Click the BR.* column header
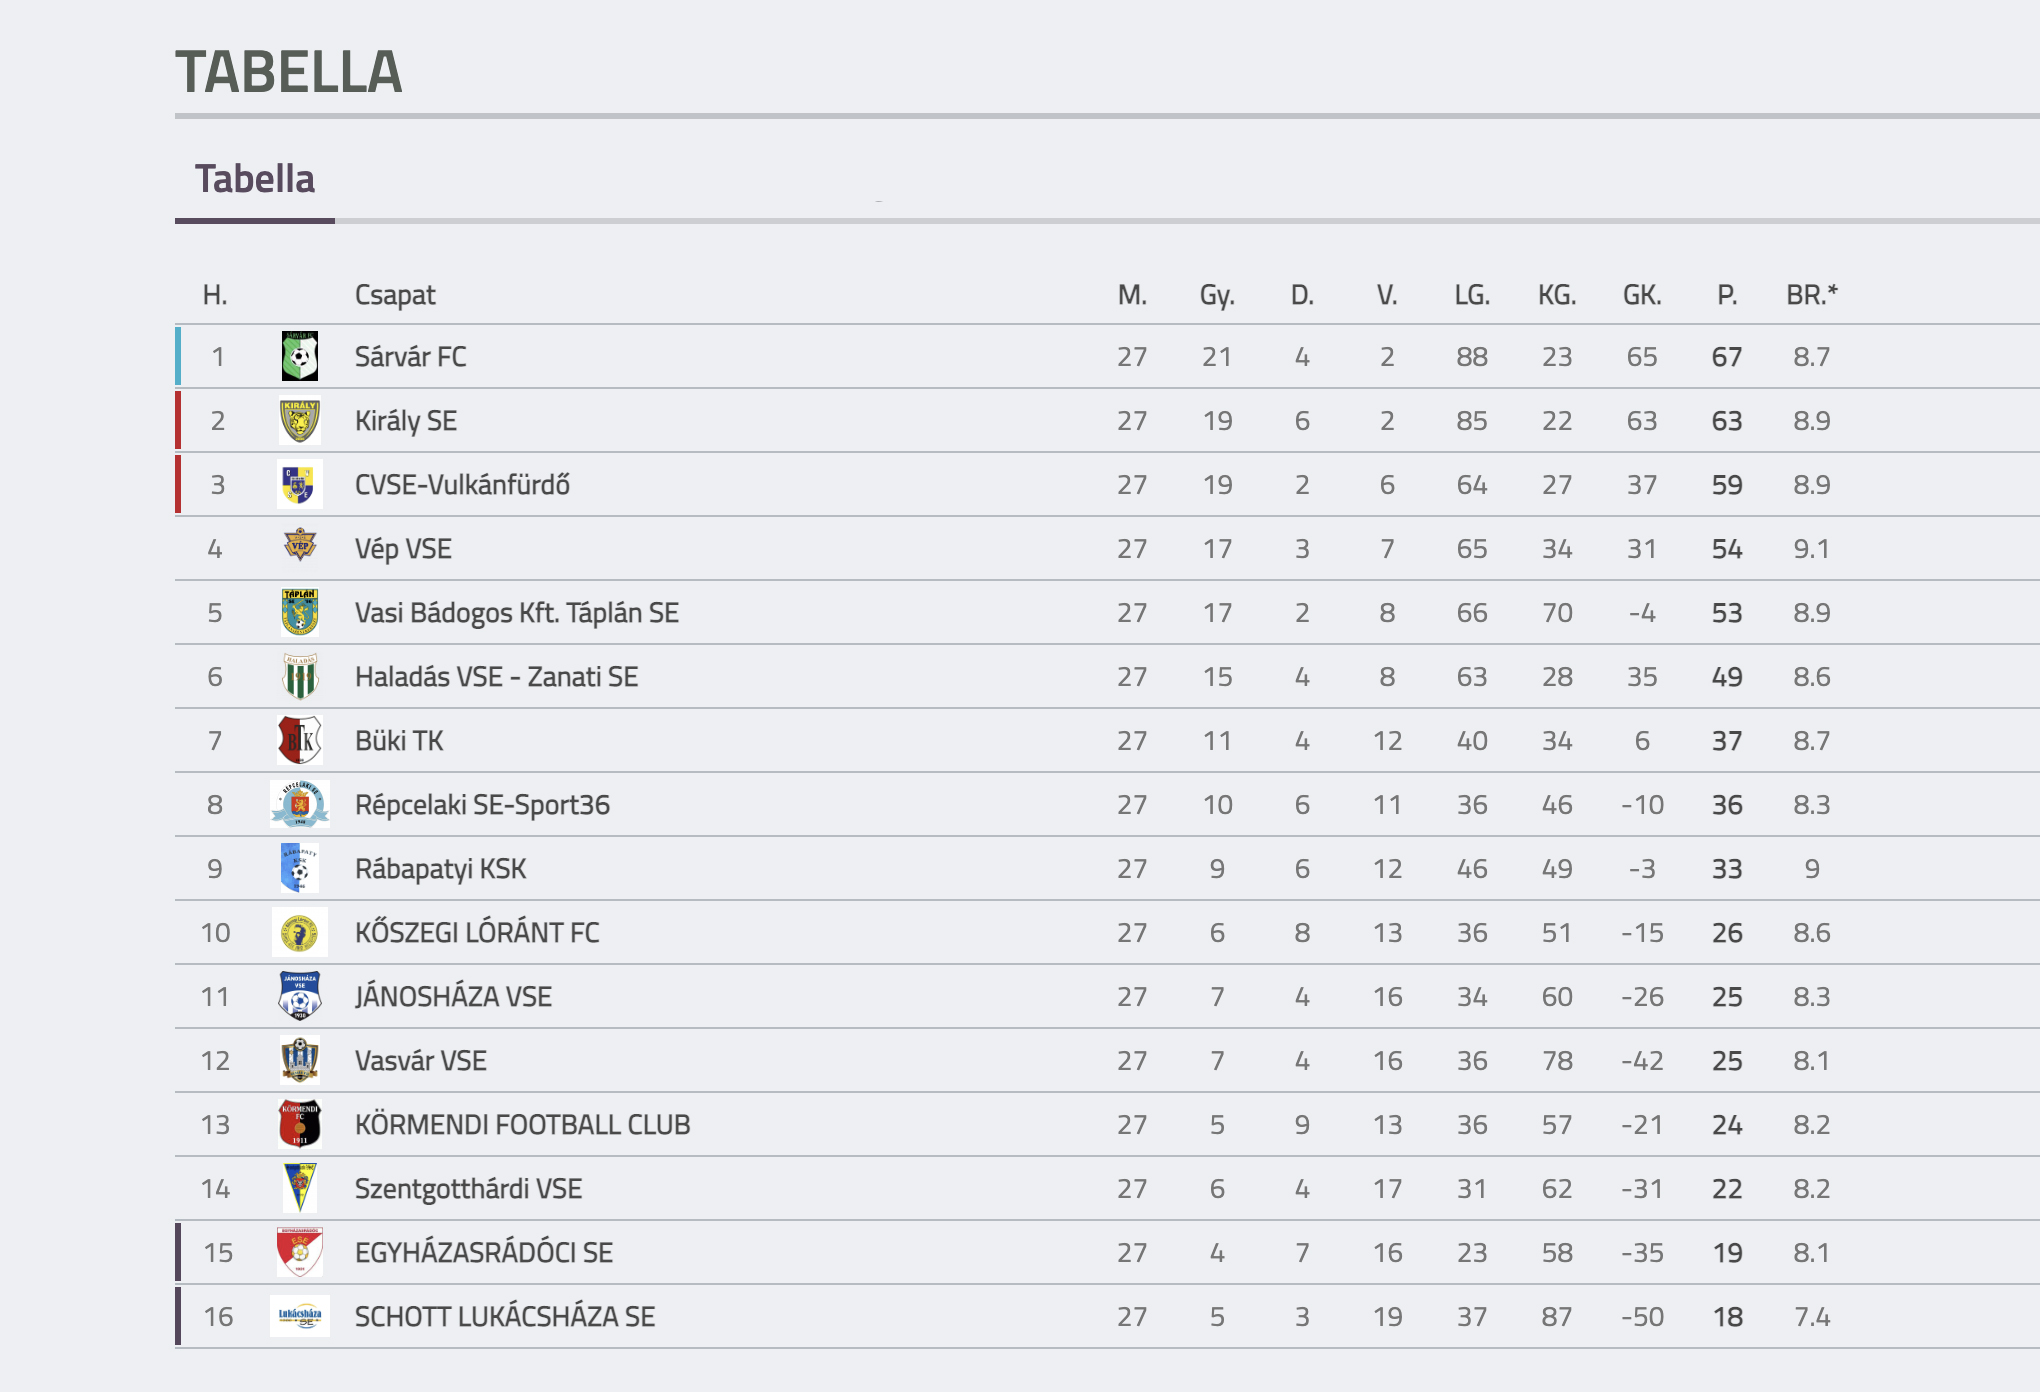2040x1392 pixels. 1812,295
